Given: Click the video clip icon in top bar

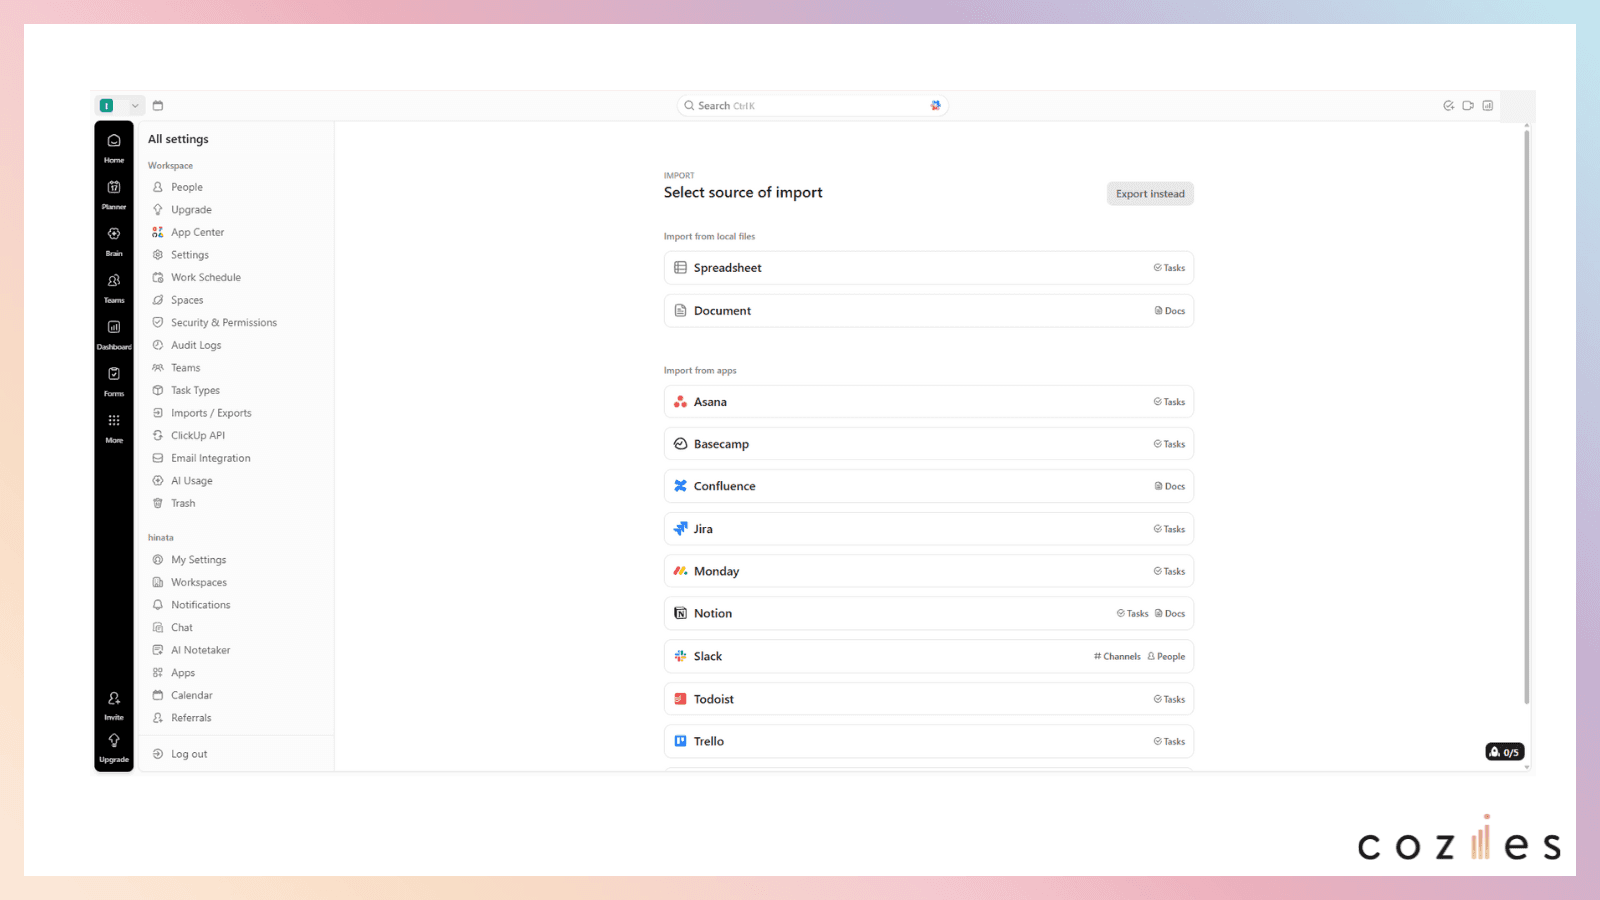Looking at the screenshot, I should [x=1468, y=105].
